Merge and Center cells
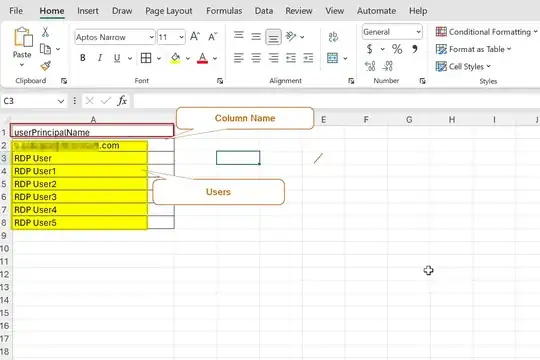This screenshot has width=540, height=360. (x=332, y=58)
